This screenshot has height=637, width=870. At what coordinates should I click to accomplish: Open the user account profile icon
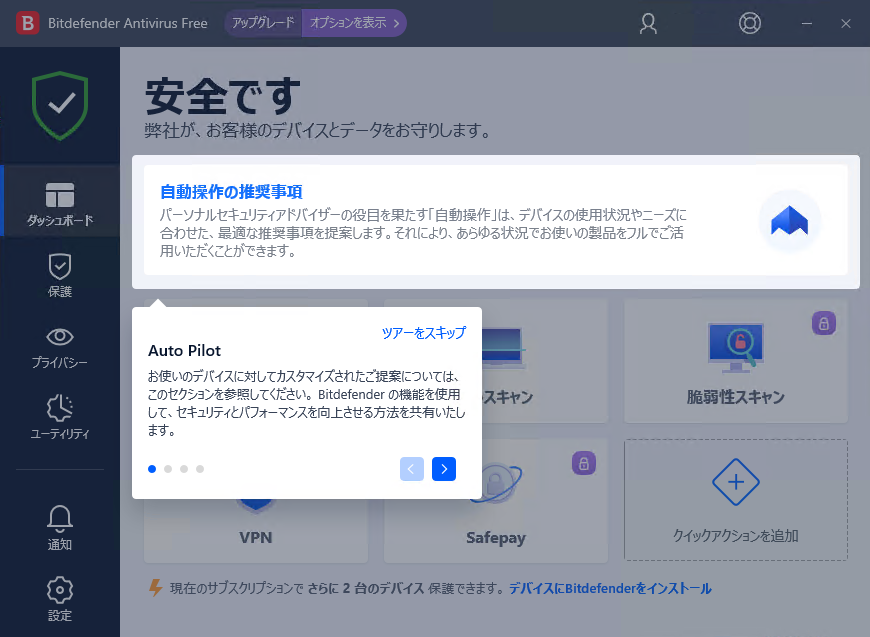(648, 23)
